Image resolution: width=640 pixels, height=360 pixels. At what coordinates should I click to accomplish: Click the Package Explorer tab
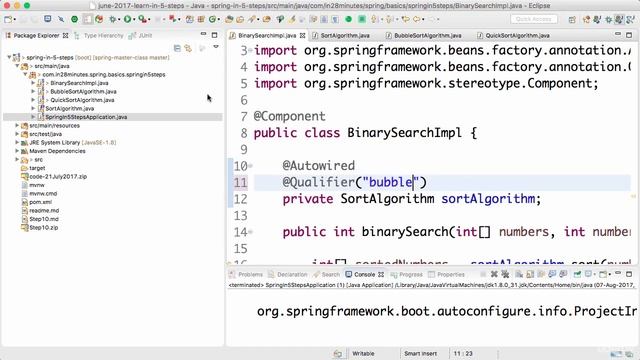tap(36, 36)
